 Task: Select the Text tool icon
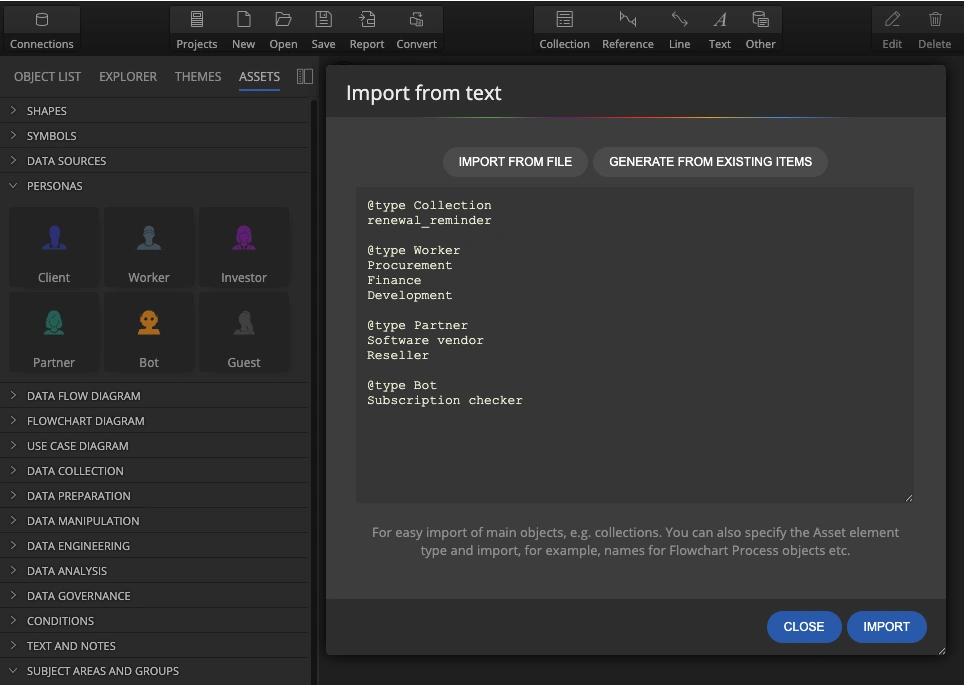pyautogui.click(x=719, y=20)
